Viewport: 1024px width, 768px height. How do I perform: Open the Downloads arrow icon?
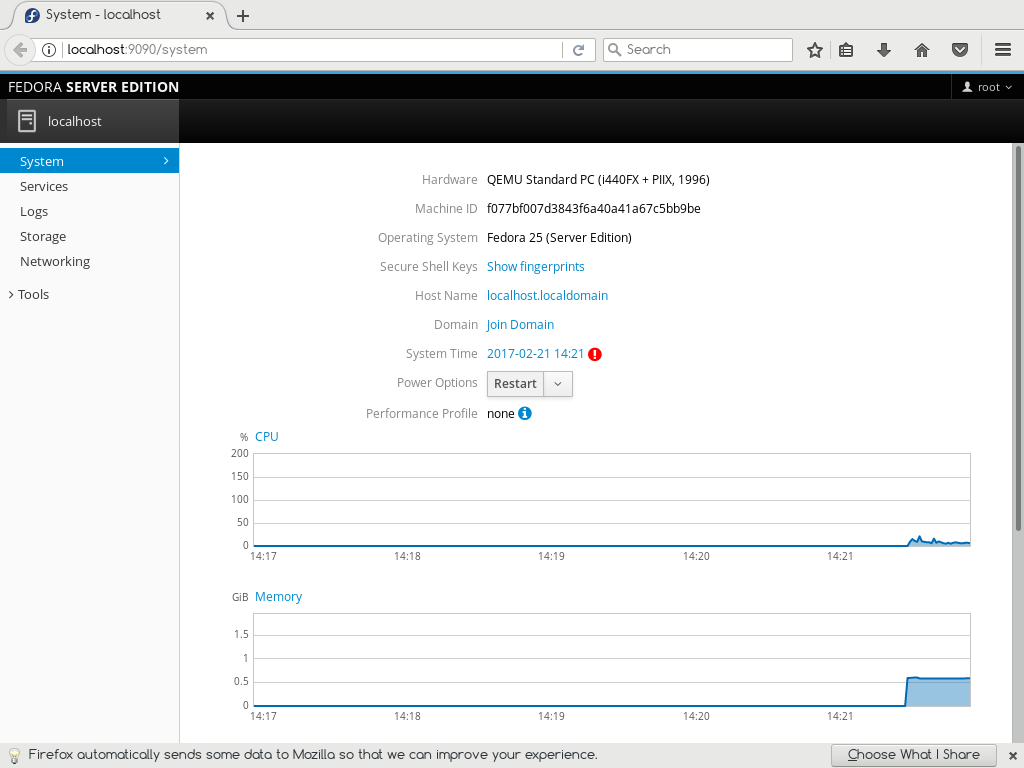click(884, 50)
